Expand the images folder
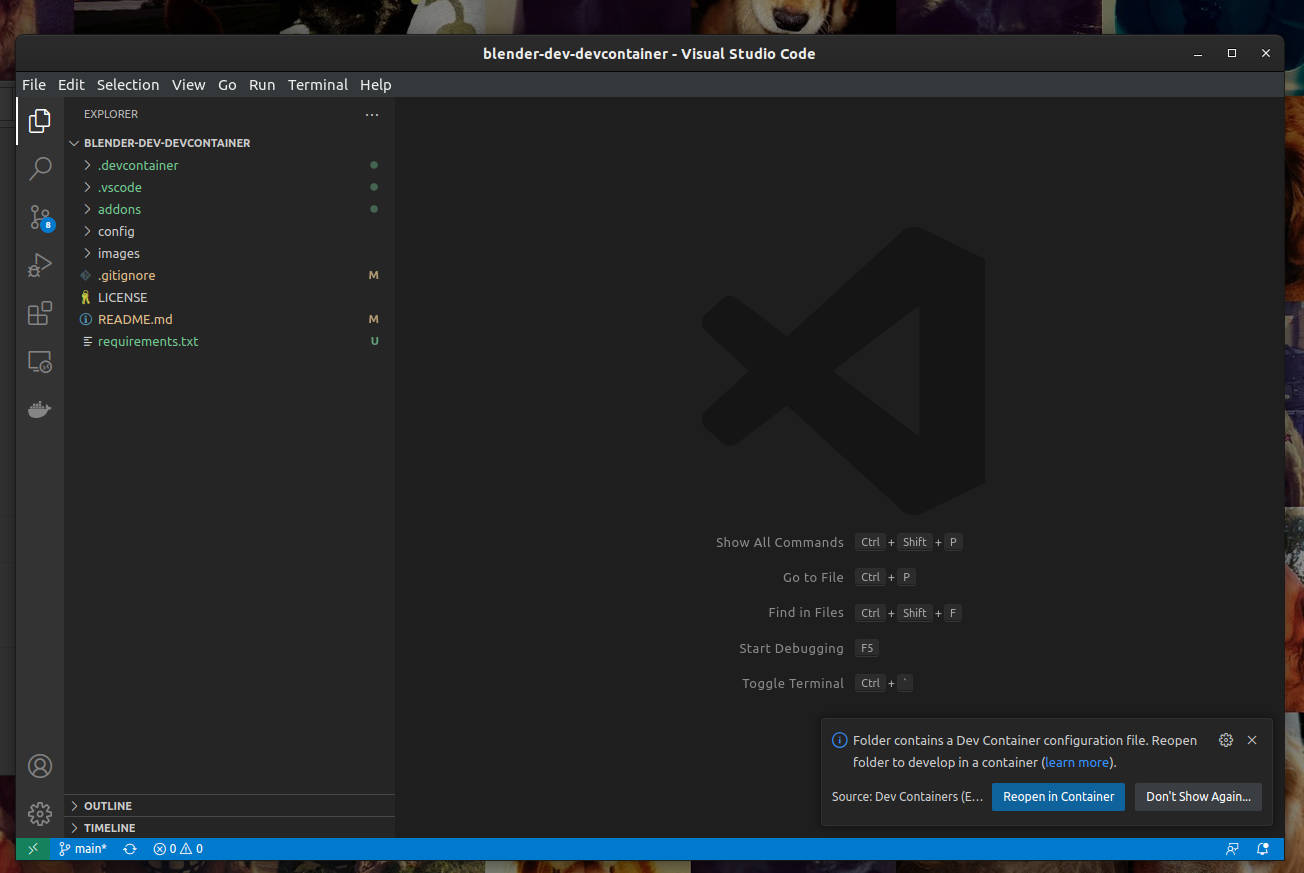The image size is (1304, 873). (x=229, y=253)
